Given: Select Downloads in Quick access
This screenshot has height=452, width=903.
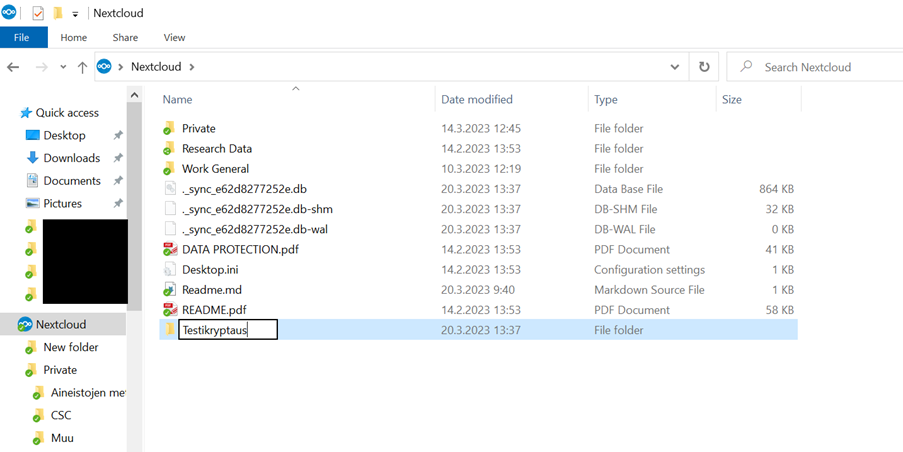Looking at the screenshot, I should 71,158.
